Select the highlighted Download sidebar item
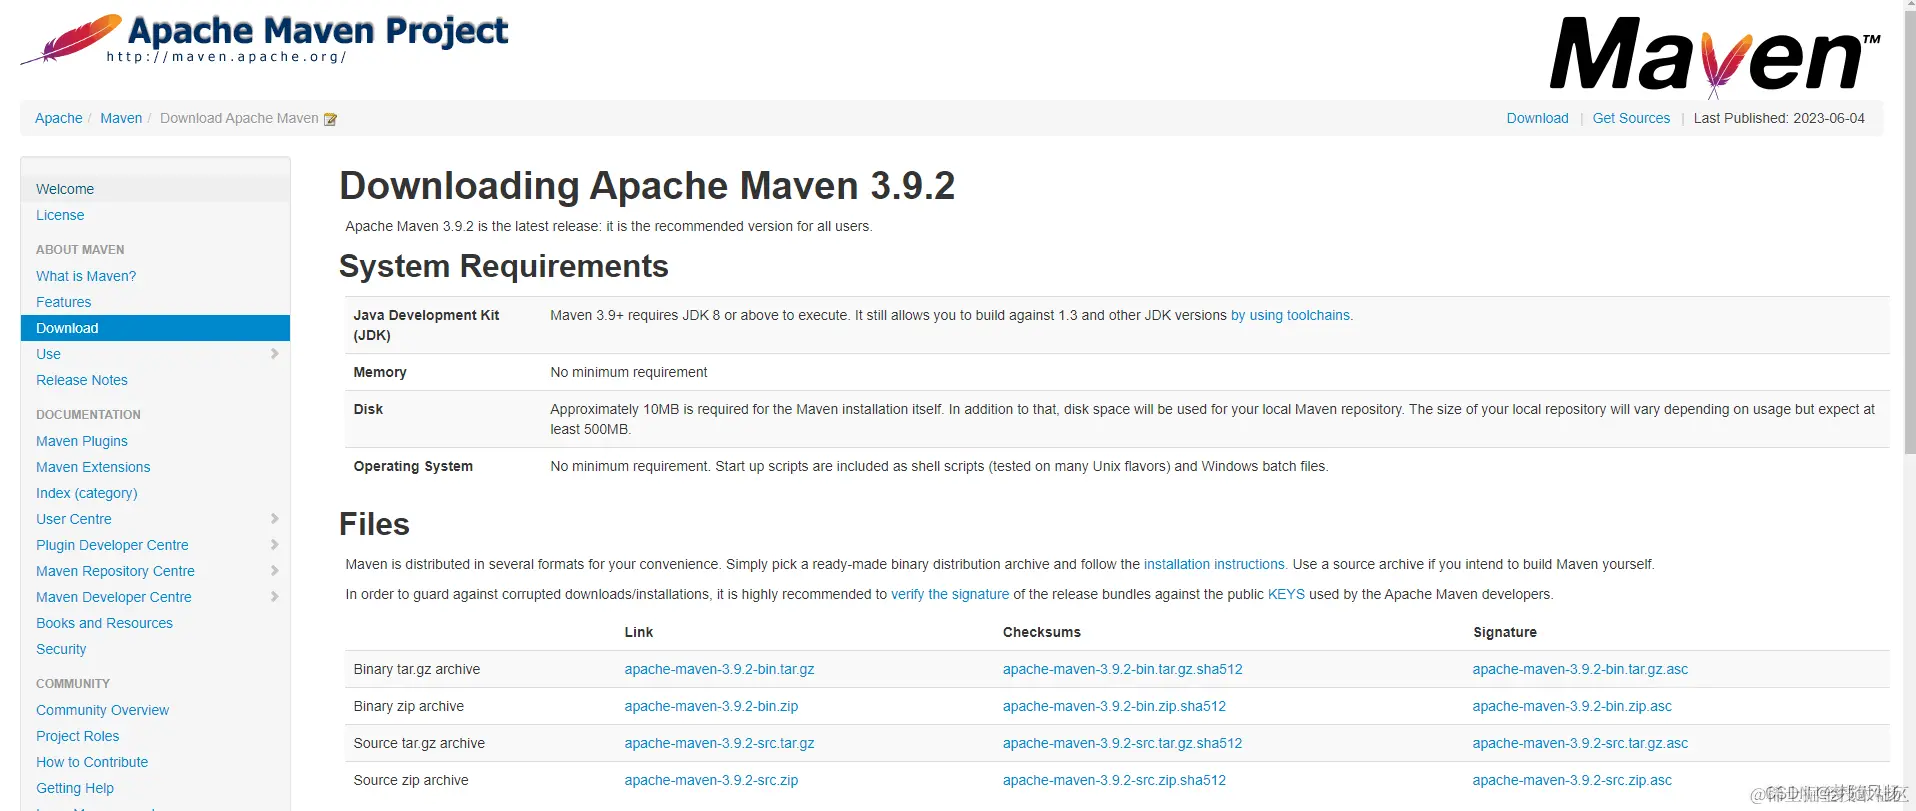Screen dimensions: 1916x811 tap(155, 328)
